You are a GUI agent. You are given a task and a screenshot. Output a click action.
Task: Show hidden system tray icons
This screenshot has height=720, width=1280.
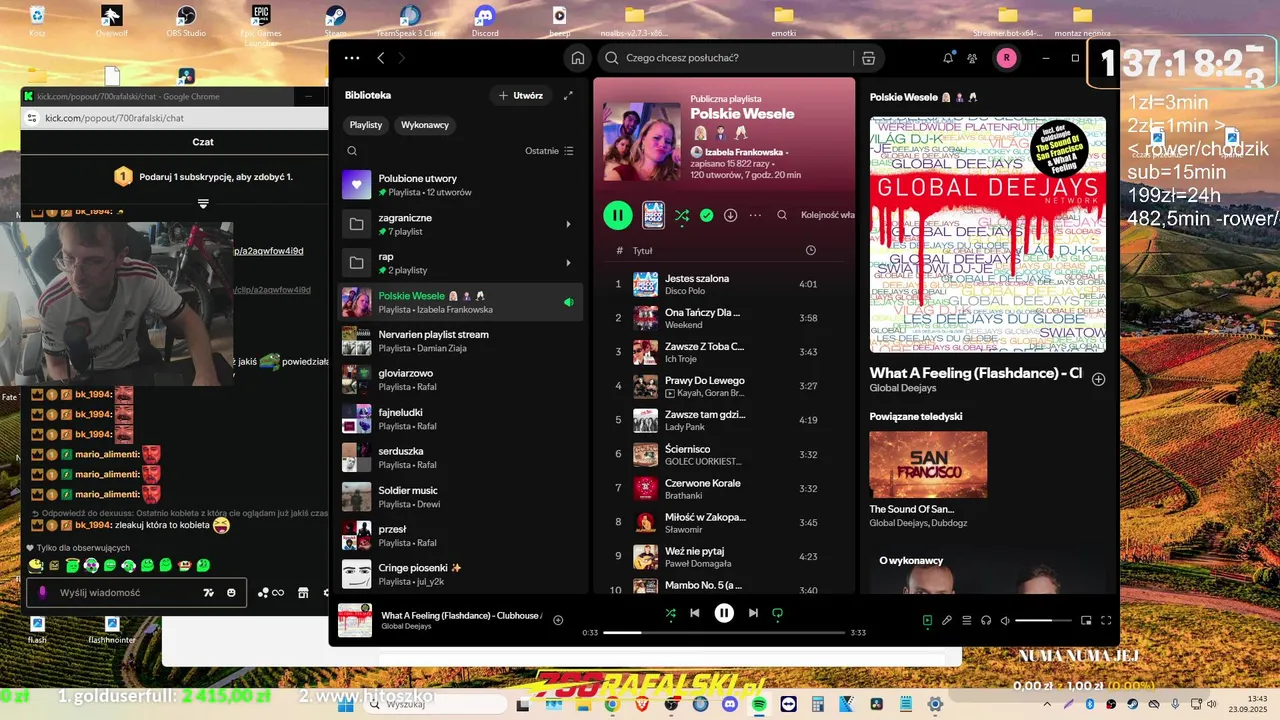coord(1047,704)
